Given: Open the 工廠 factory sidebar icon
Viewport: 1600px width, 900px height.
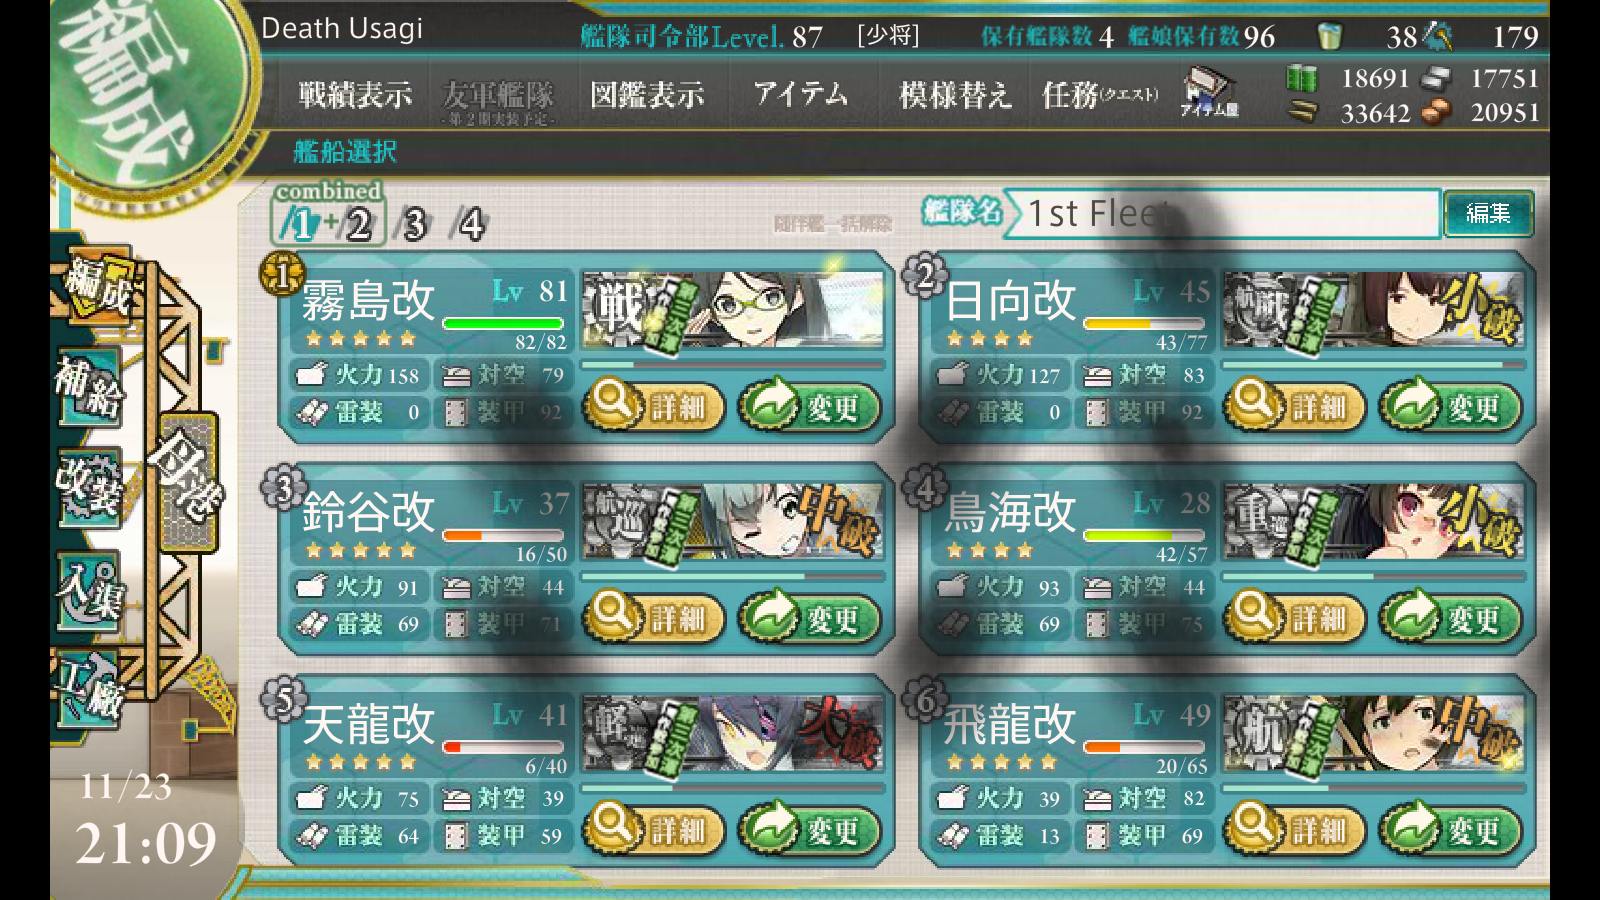Looking at the screenshot, I should [x=89, y=690].
